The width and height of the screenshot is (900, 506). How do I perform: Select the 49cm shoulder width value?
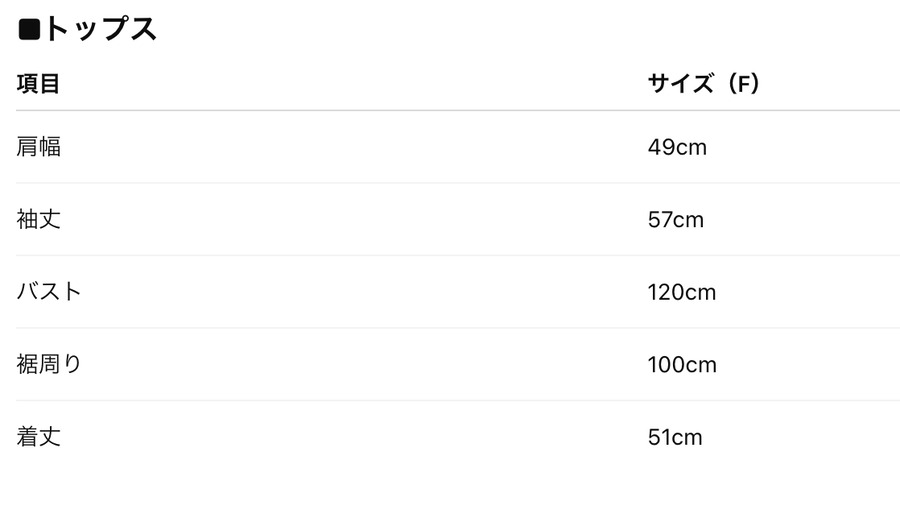pyautogui.click(x=677, y=147)
